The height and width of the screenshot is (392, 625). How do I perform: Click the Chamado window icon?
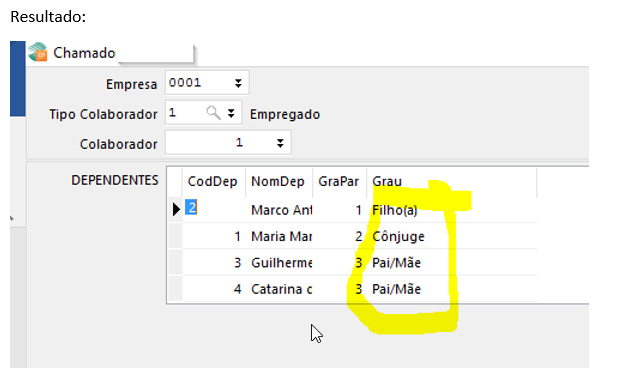(x=38, y=52)
